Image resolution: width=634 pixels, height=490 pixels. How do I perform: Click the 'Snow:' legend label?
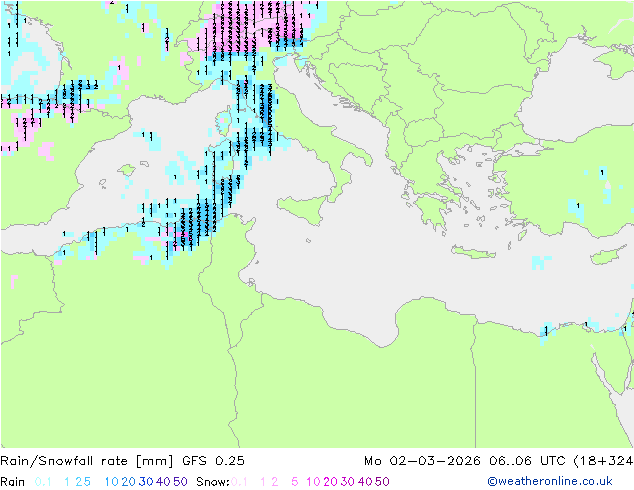point(213,482)
